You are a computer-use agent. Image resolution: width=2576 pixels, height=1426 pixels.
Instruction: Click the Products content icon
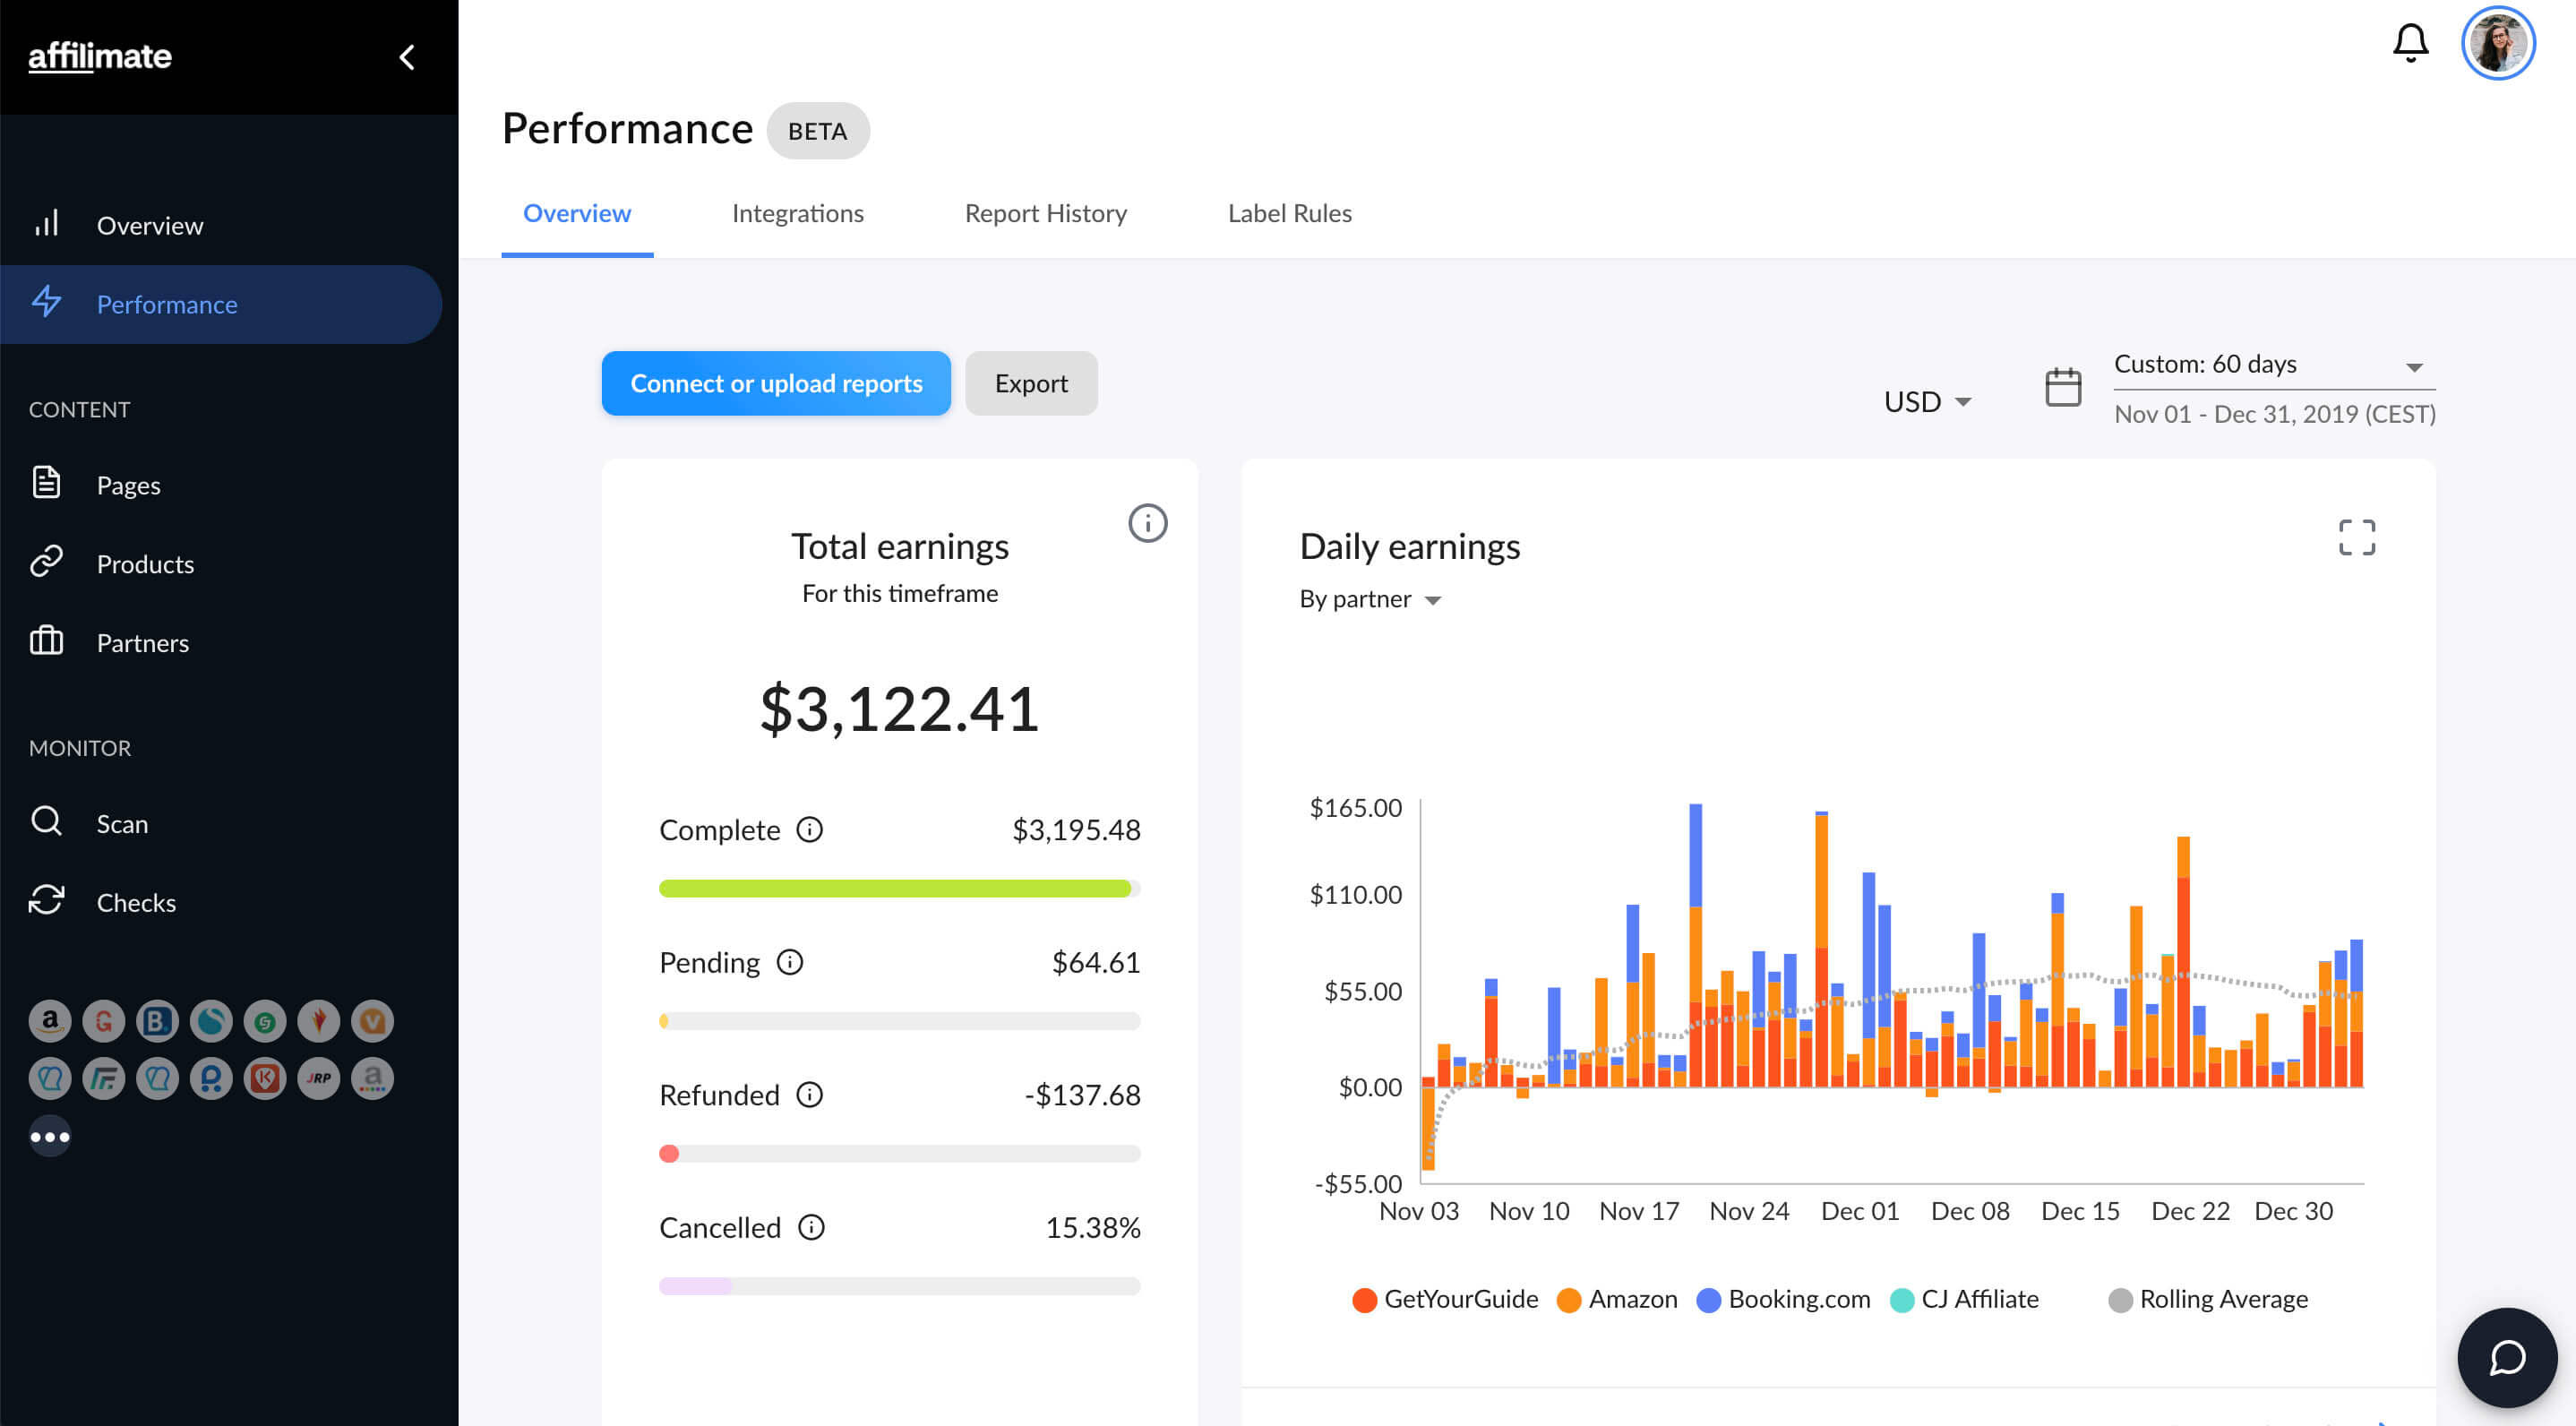(47, 562)
